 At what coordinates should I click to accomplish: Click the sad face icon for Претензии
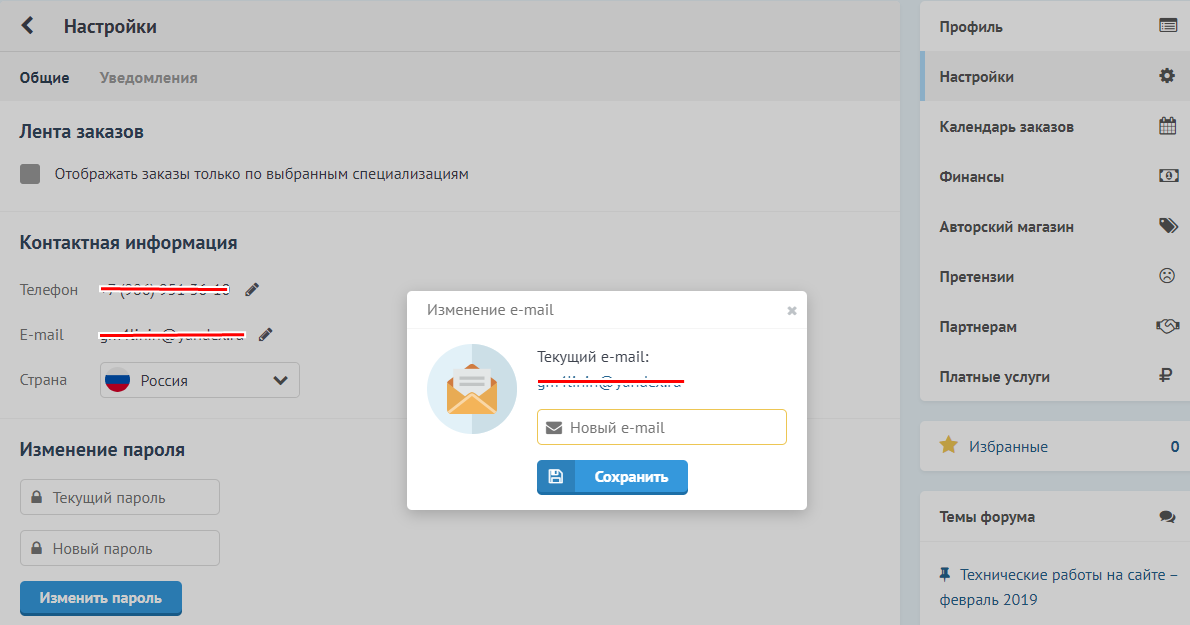click(x=1167, y=276)
